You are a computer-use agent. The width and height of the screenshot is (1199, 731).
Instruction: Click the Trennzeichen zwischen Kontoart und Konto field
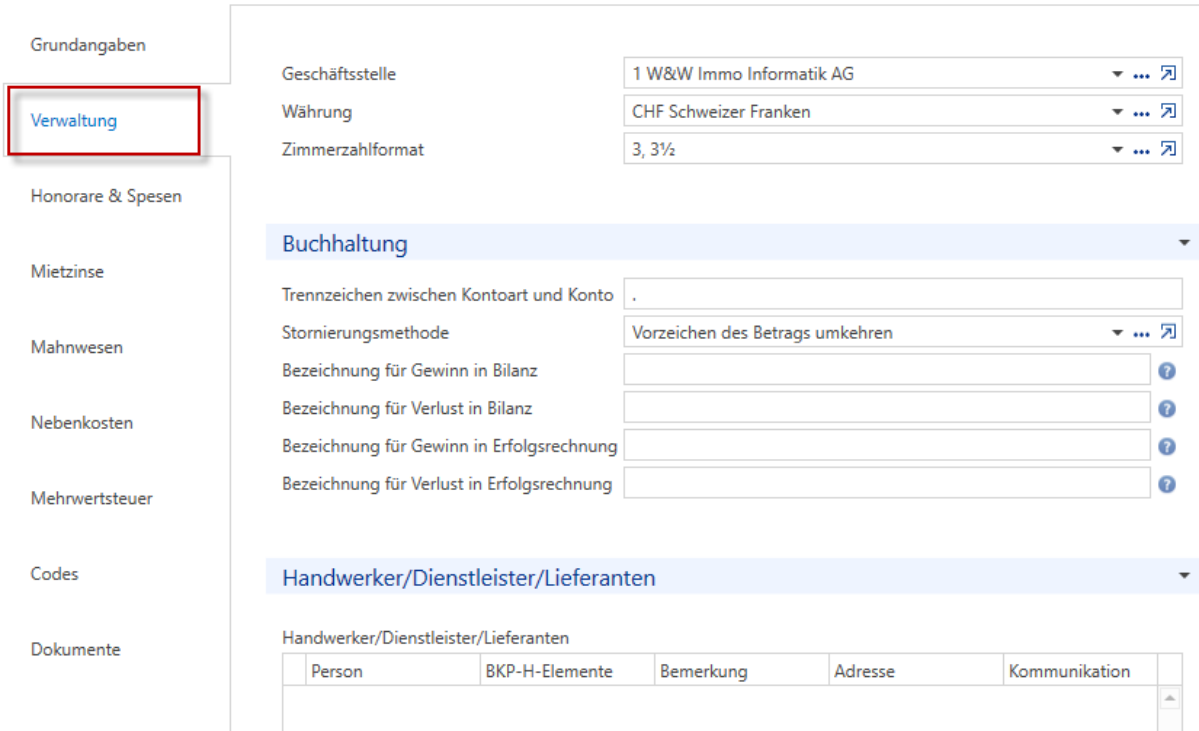pyautogui.click(x=903, y=294)
